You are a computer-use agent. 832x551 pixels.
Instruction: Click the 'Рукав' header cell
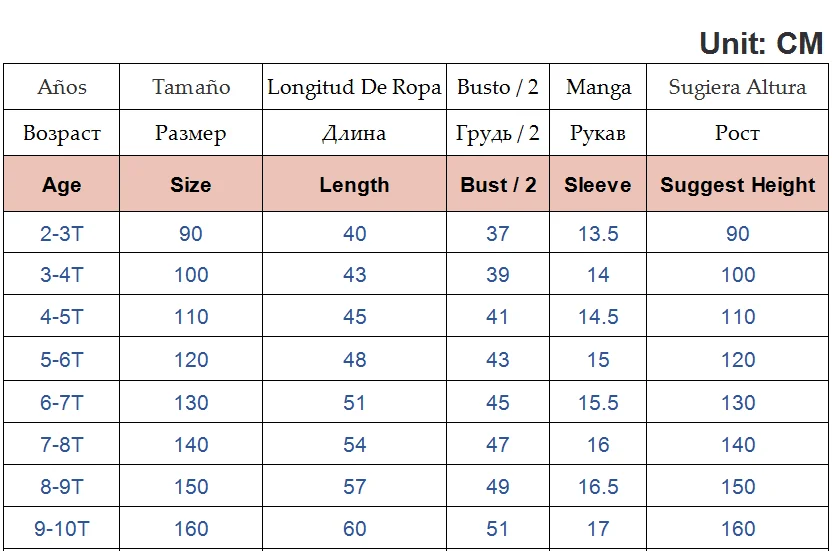598,133
